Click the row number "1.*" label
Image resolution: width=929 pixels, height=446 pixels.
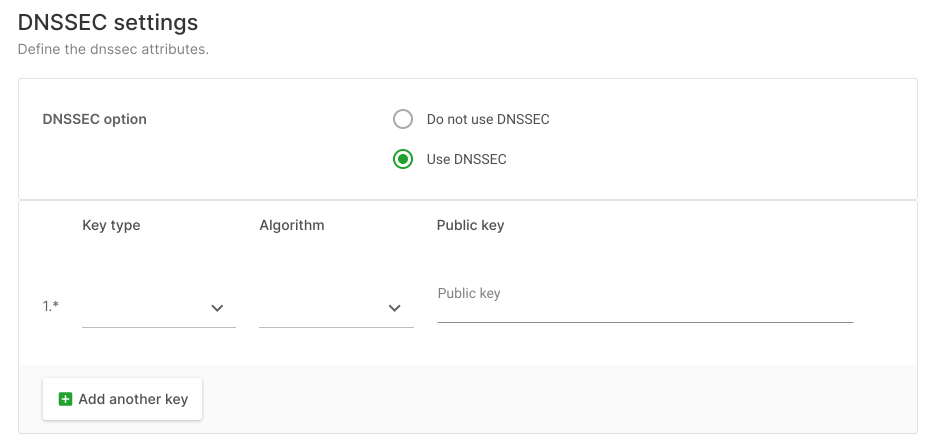pos(51,306)
